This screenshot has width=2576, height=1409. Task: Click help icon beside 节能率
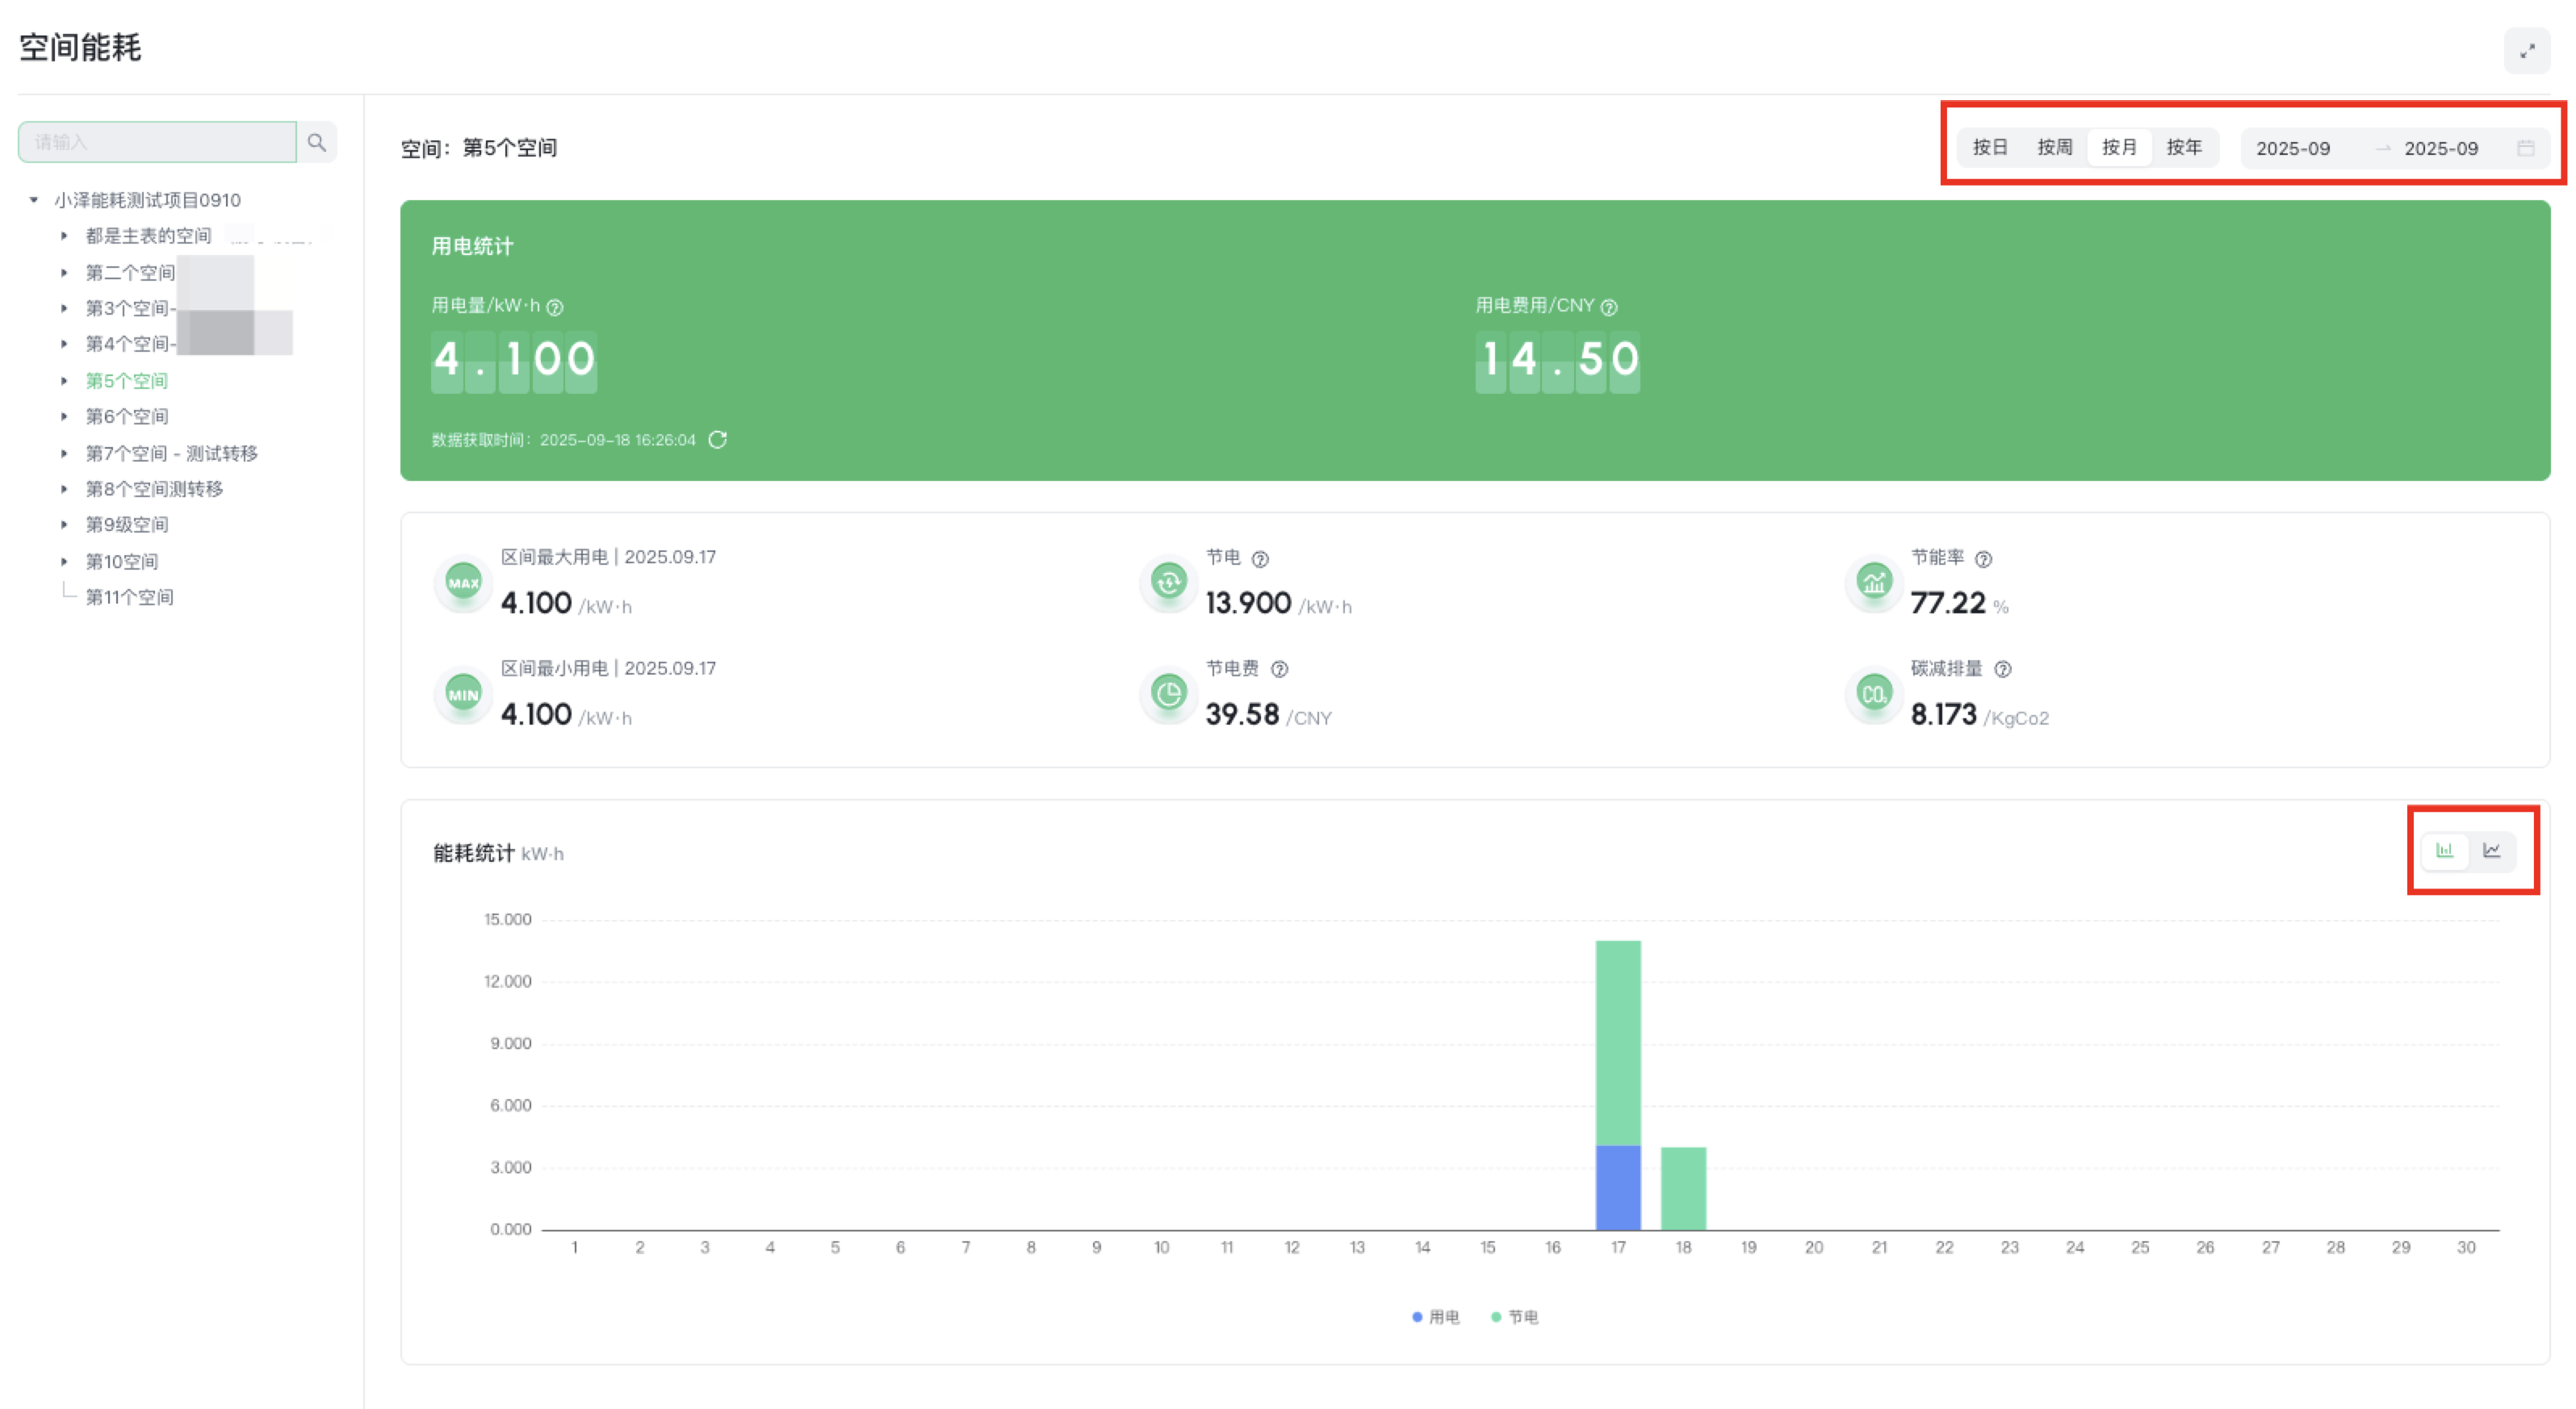[x=1983, y=559]
